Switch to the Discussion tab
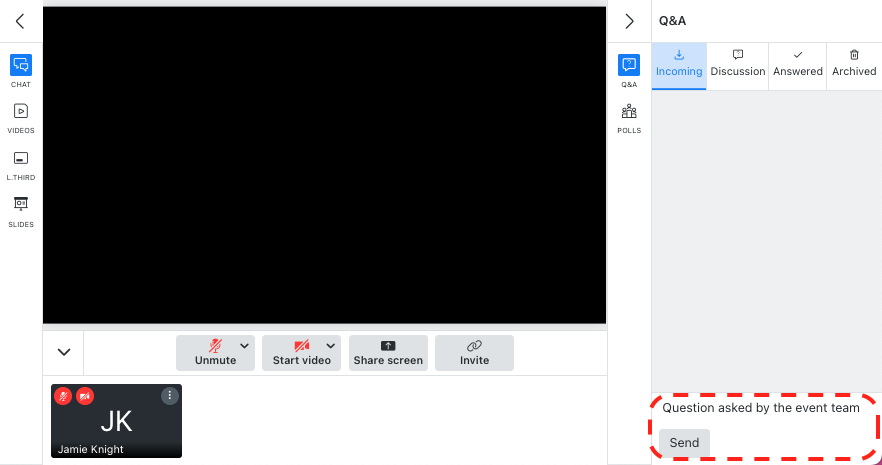Viewport: 882px width, 465px height. [737, 66]
